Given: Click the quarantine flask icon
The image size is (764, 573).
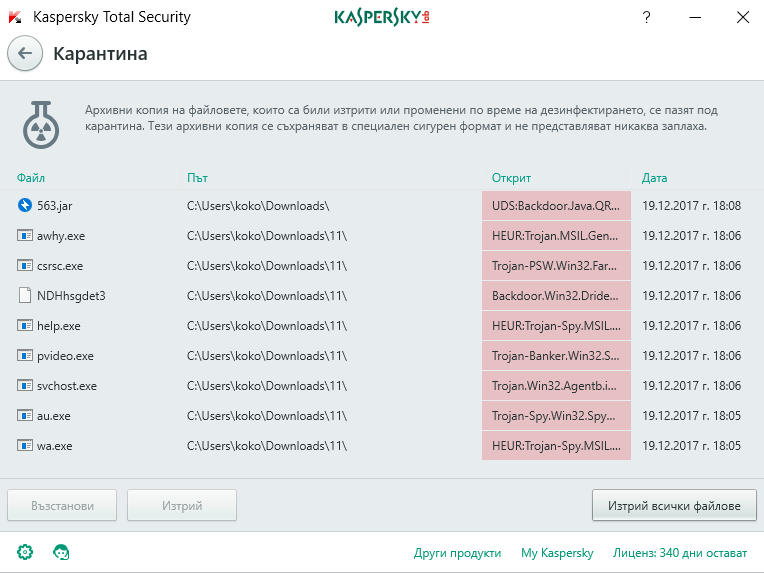Looking at the screenshot, I should [x=41, y=125].
